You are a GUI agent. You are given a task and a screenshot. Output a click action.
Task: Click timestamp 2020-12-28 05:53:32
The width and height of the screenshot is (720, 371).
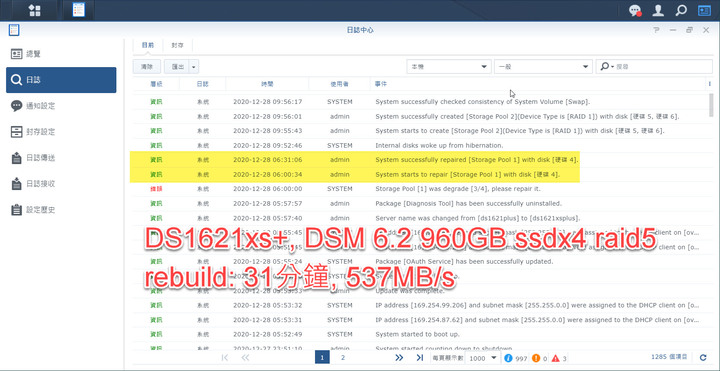coord(267,305)
